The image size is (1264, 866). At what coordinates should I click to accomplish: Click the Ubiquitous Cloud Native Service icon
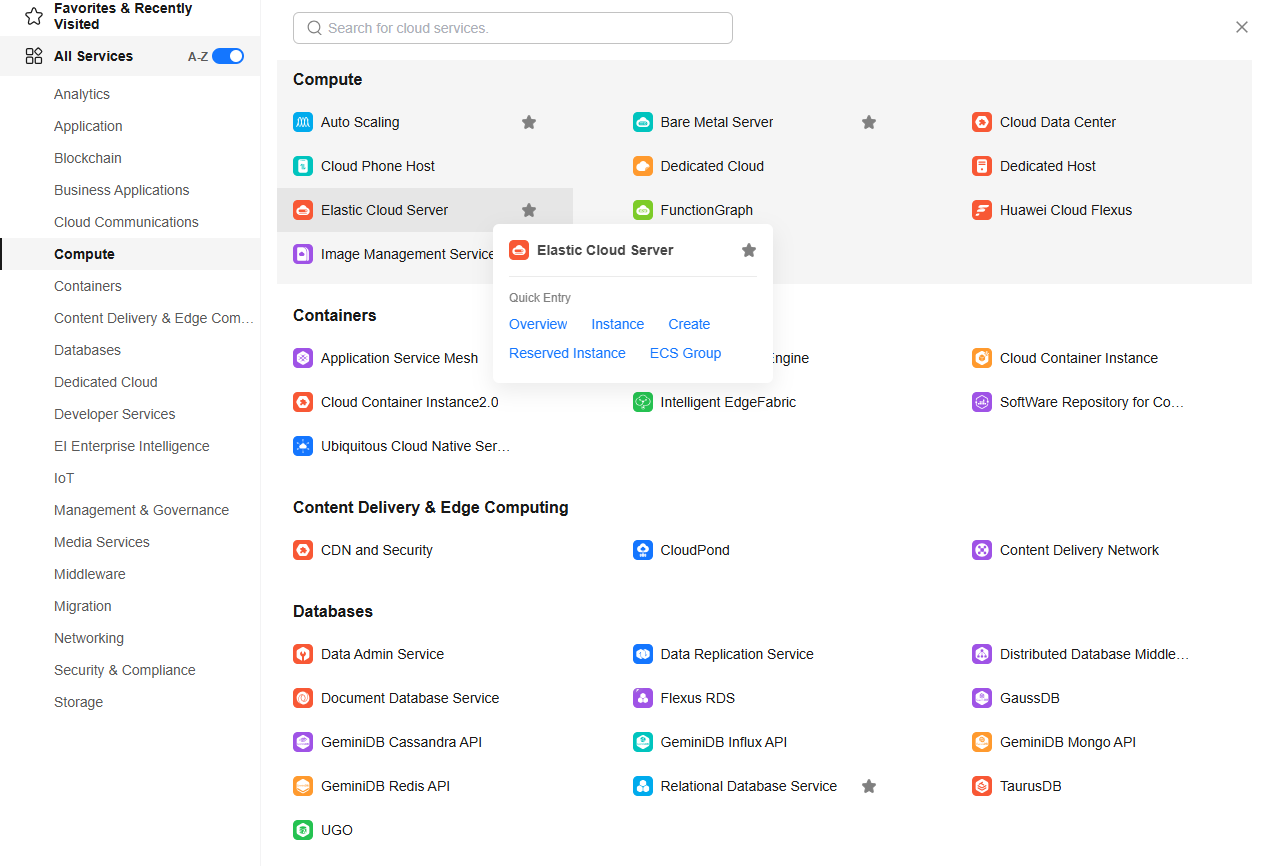coord(303,446)
